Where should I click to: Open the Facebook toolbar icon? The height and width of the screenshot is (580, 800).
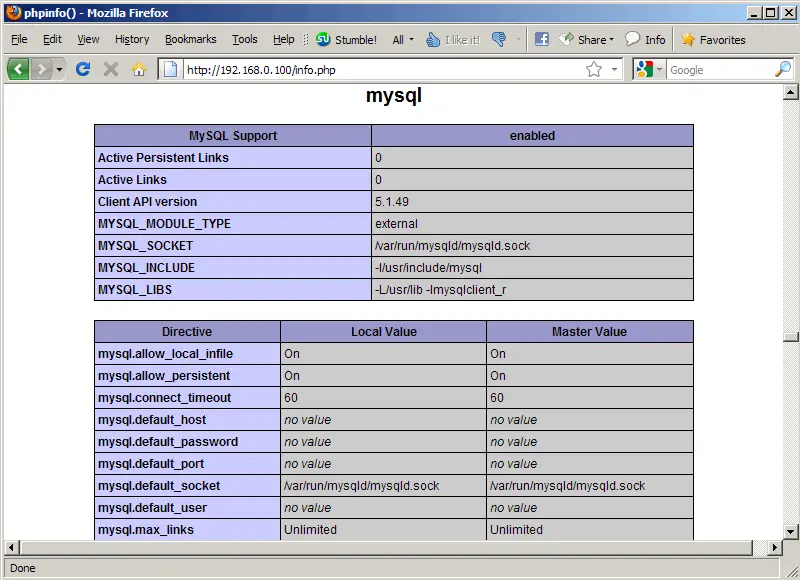pos(542,40)
